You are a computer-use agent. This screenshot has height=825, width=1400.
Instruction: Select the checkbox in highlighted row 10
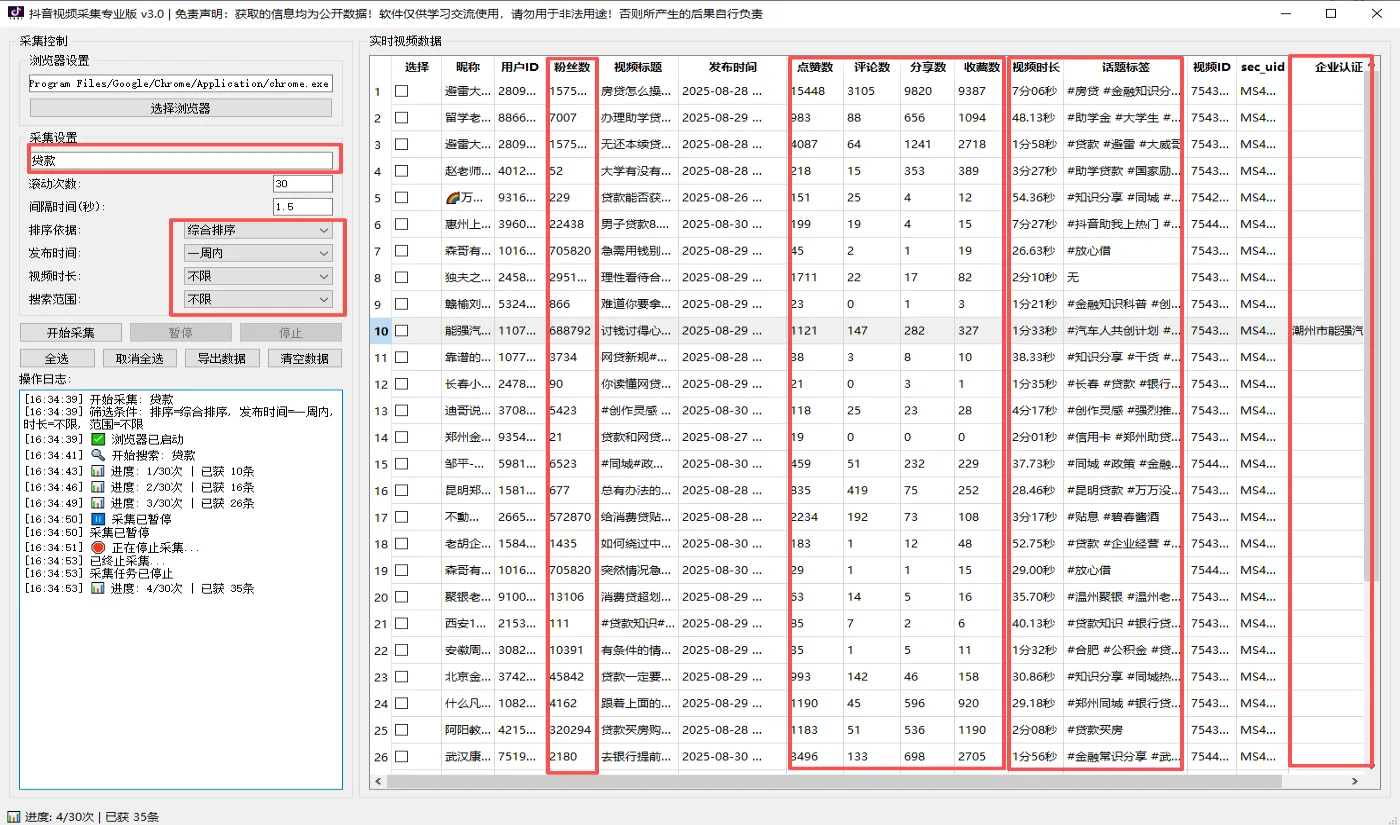401,330
